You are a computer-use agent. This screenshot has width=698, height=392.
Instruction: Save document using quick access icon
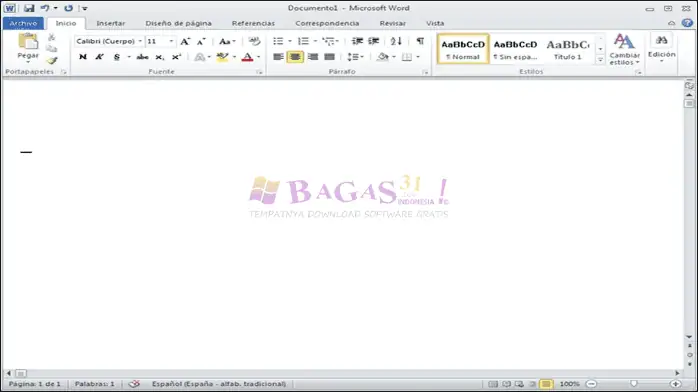pyautogui.click(x=29, y=8)
